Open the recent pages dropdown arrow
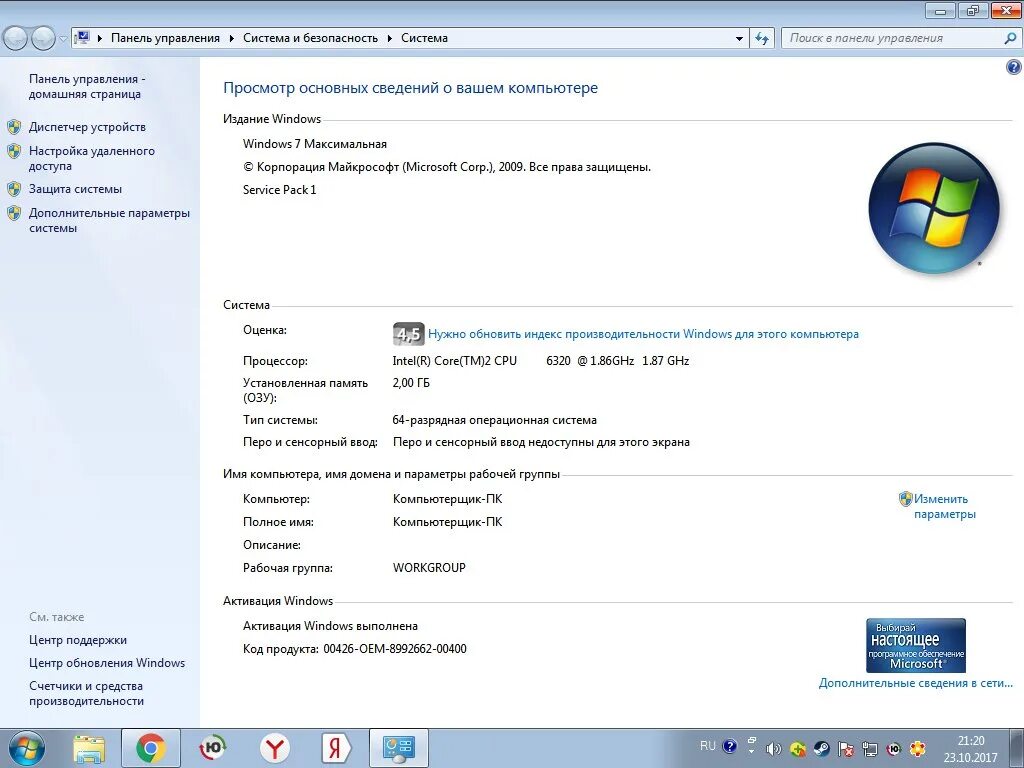 [63, 39]
